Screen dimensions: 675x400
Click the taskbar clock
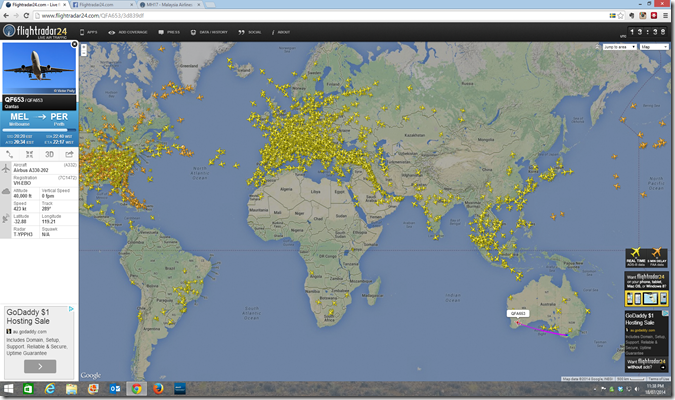click(x=655, y=389)
